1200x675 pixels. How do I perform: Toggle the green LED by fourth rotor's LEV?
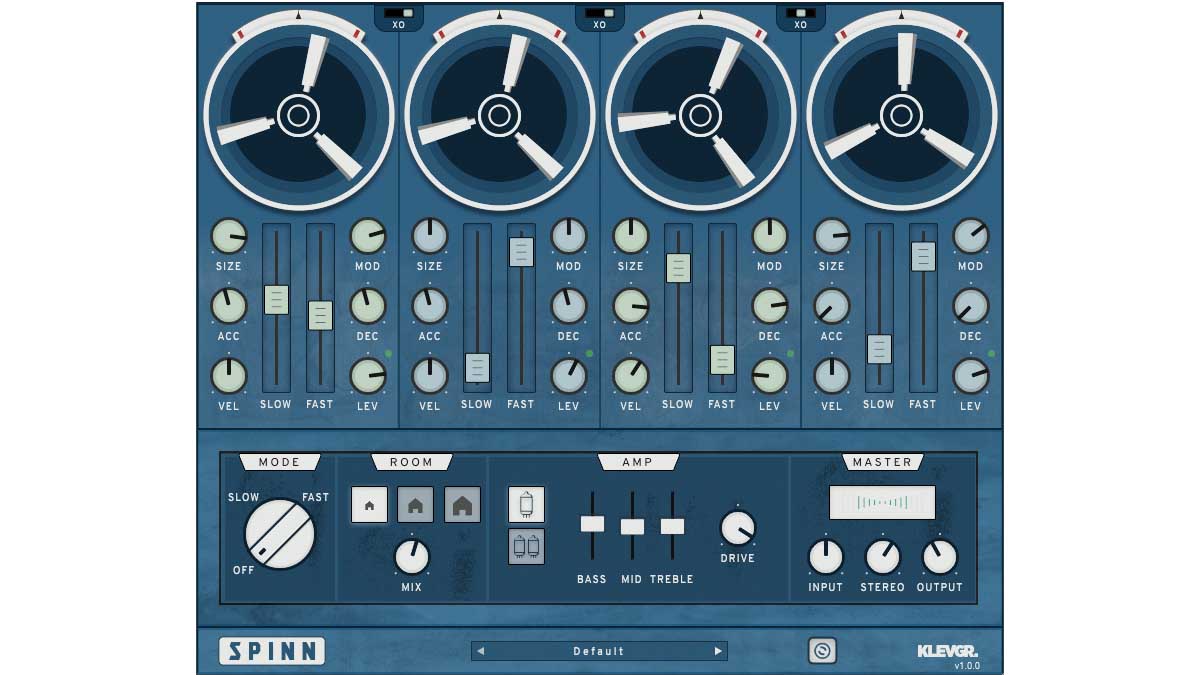[991, 354]
